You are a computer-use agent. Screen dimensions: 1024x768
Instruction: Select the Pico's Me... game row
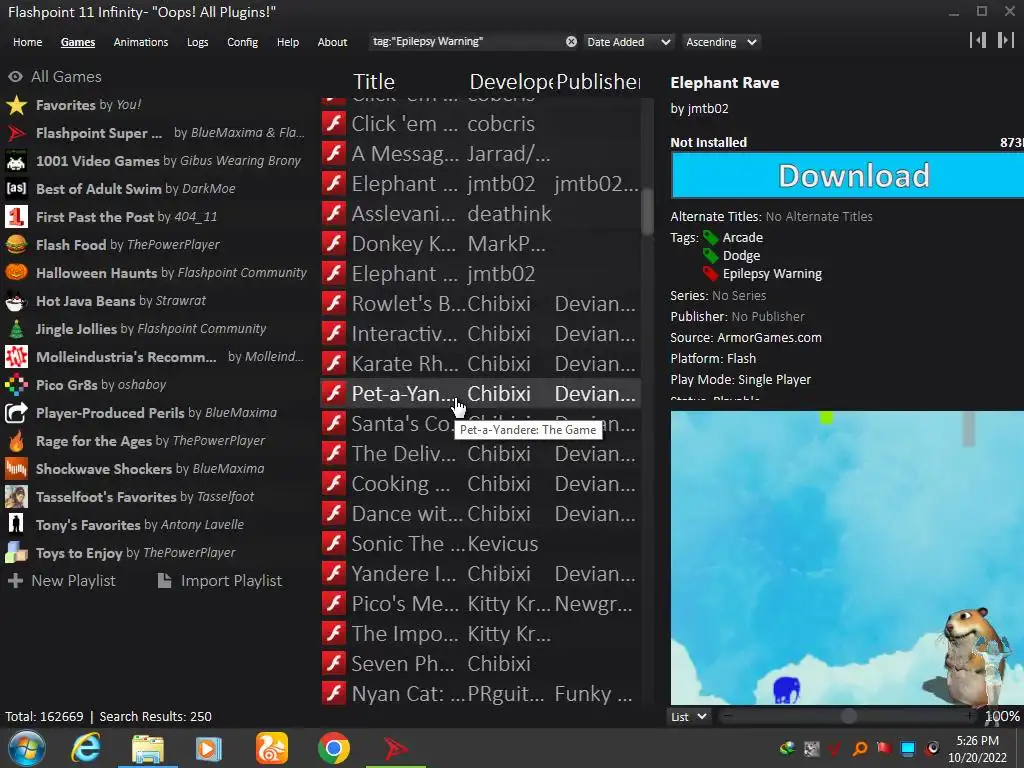481,603
